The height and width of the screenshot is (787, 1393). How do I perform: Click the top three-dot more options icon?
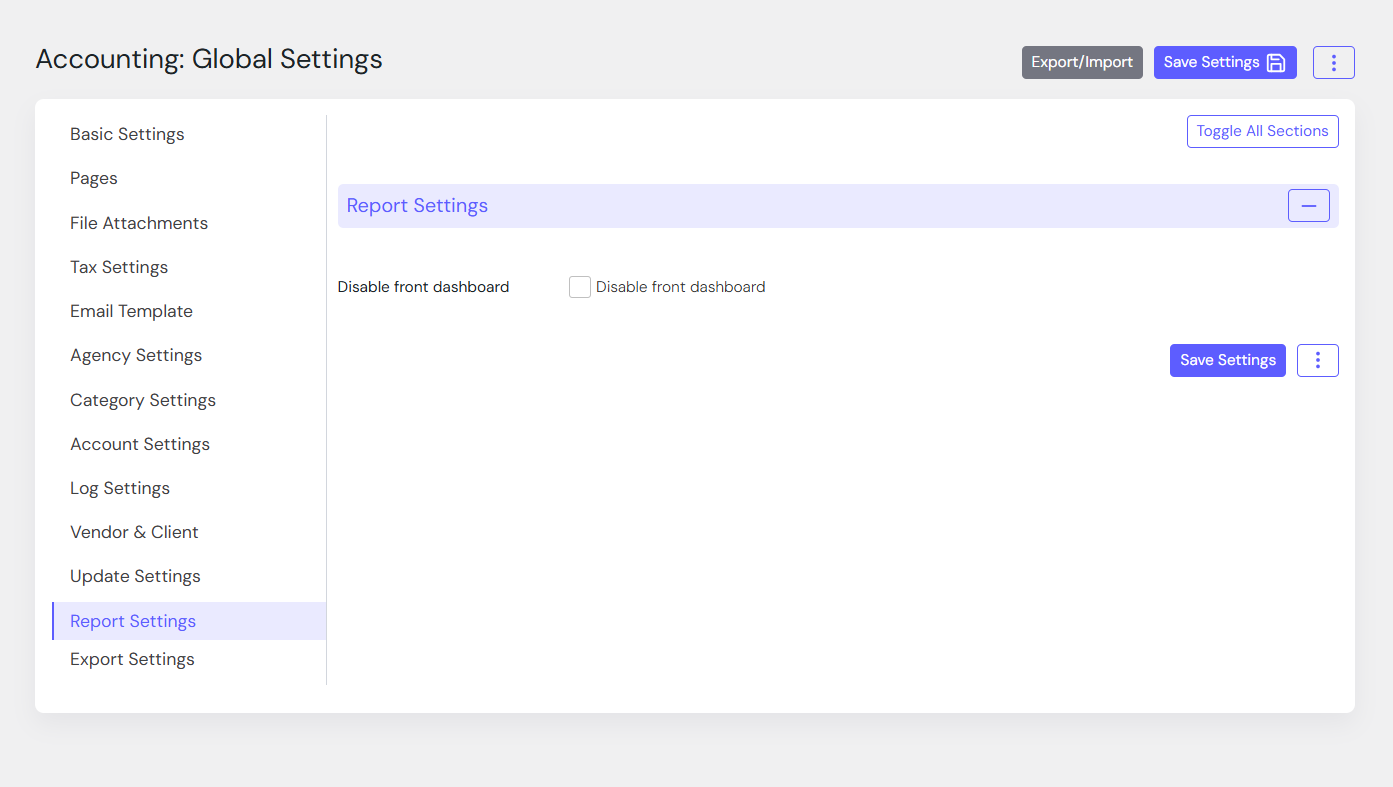pos(1333,62)
